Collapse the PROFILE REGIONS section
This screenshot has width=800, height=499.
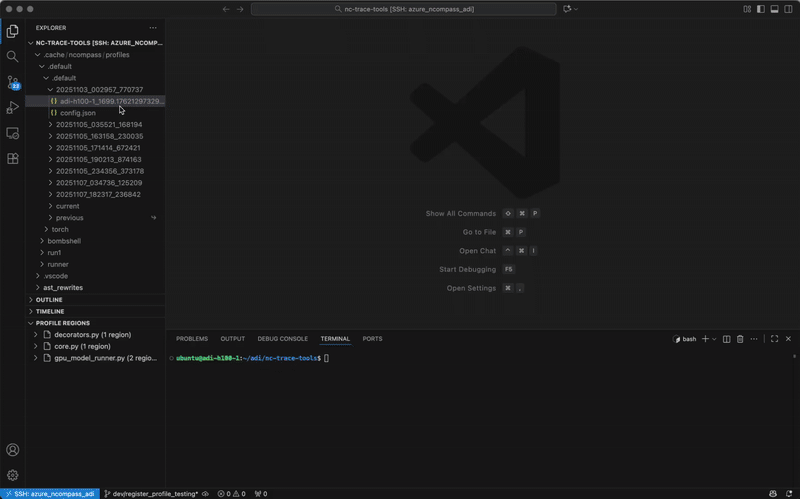click(x=95, y=323)
